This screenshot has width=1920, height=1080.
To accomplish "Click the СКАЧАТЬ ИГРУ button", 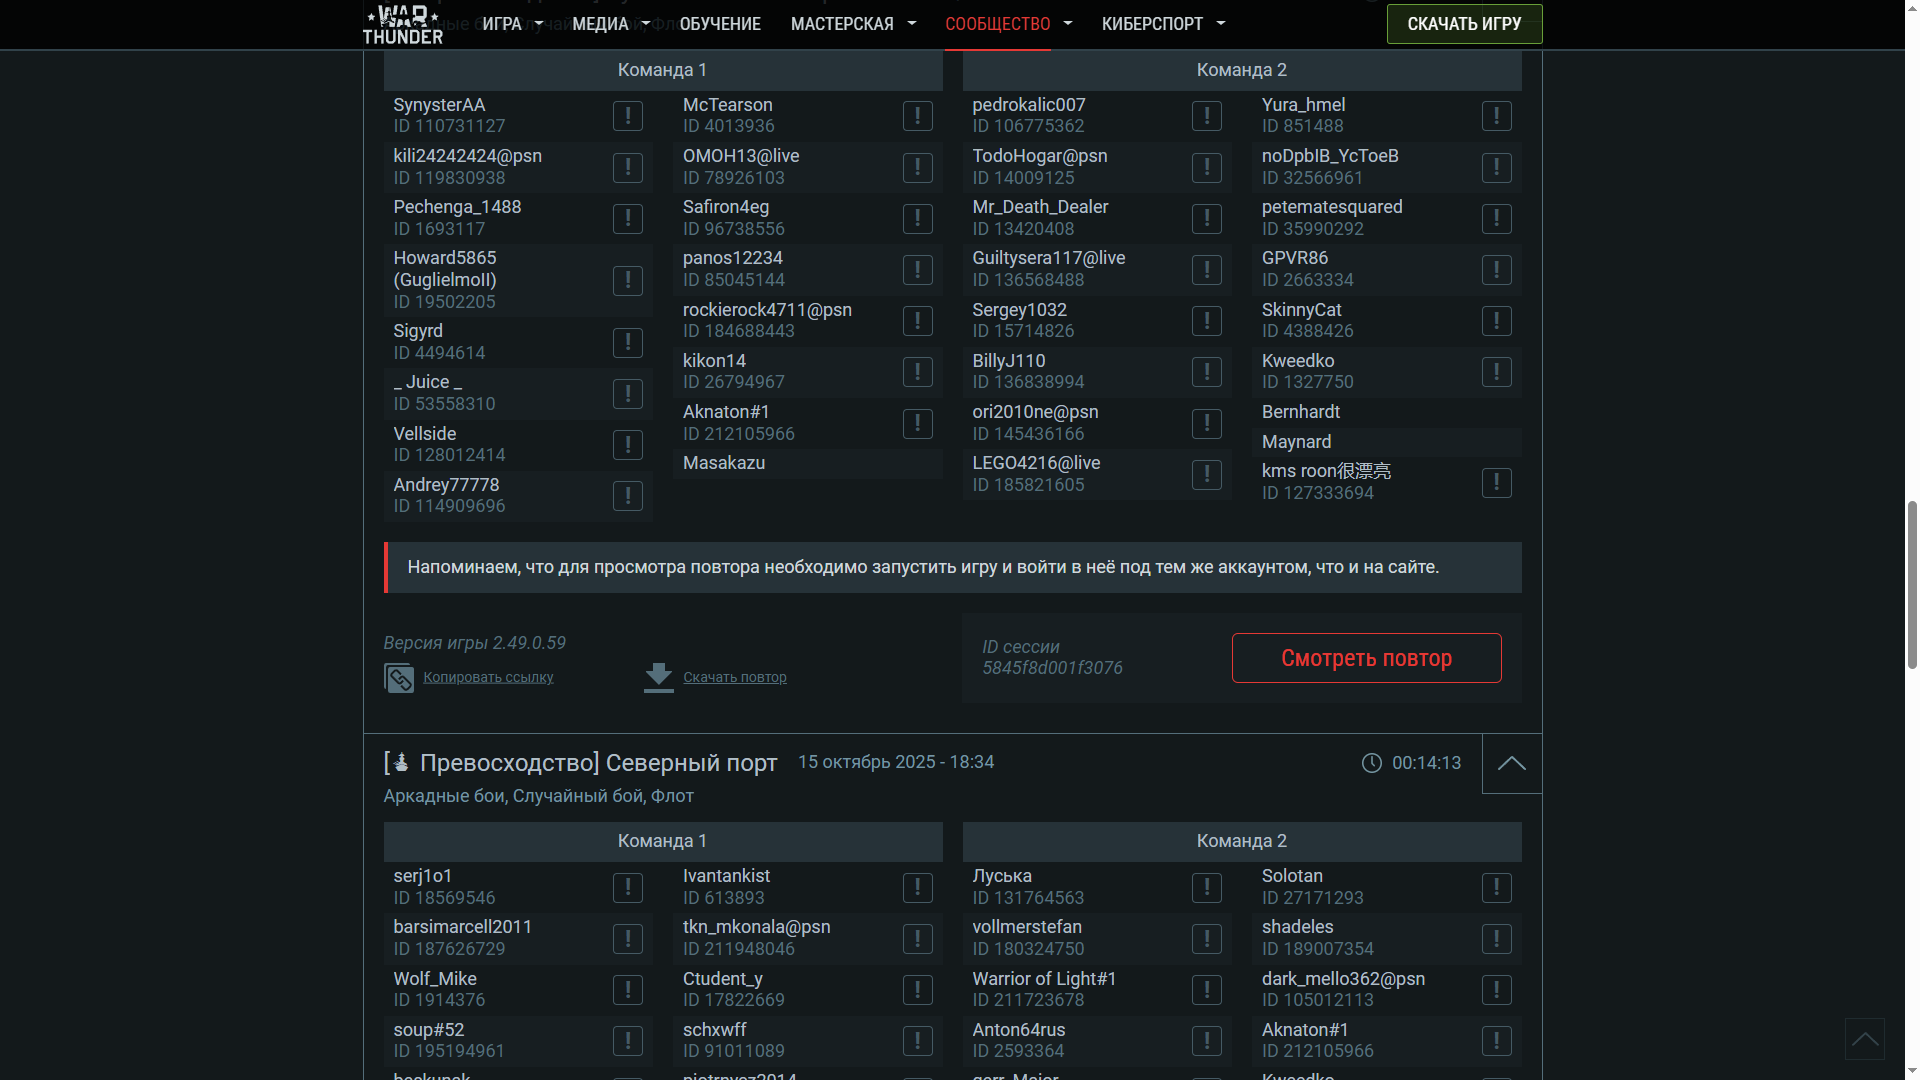I will point(1464,24).
